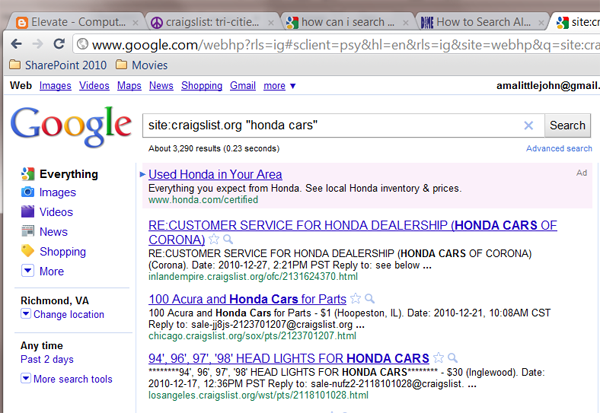Open the Movies bookmarks folder
The image size is (600, 413).
(142, 65)
